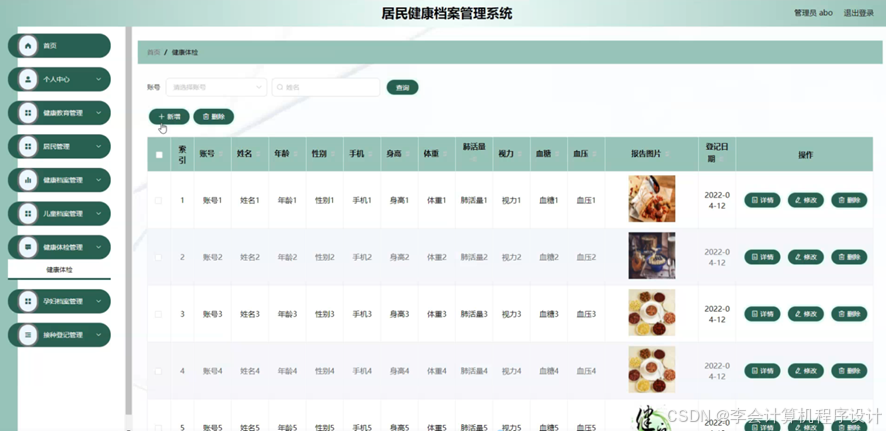Click the grid icon beside 居民管理

click(28, 146)
